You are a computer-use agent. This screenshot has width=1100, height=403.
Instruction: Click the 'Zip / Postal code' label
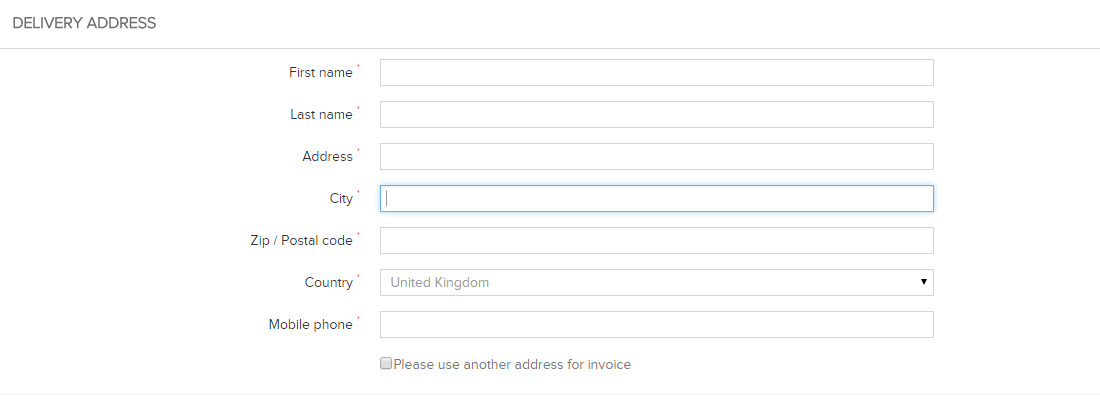tap(301, 241)
